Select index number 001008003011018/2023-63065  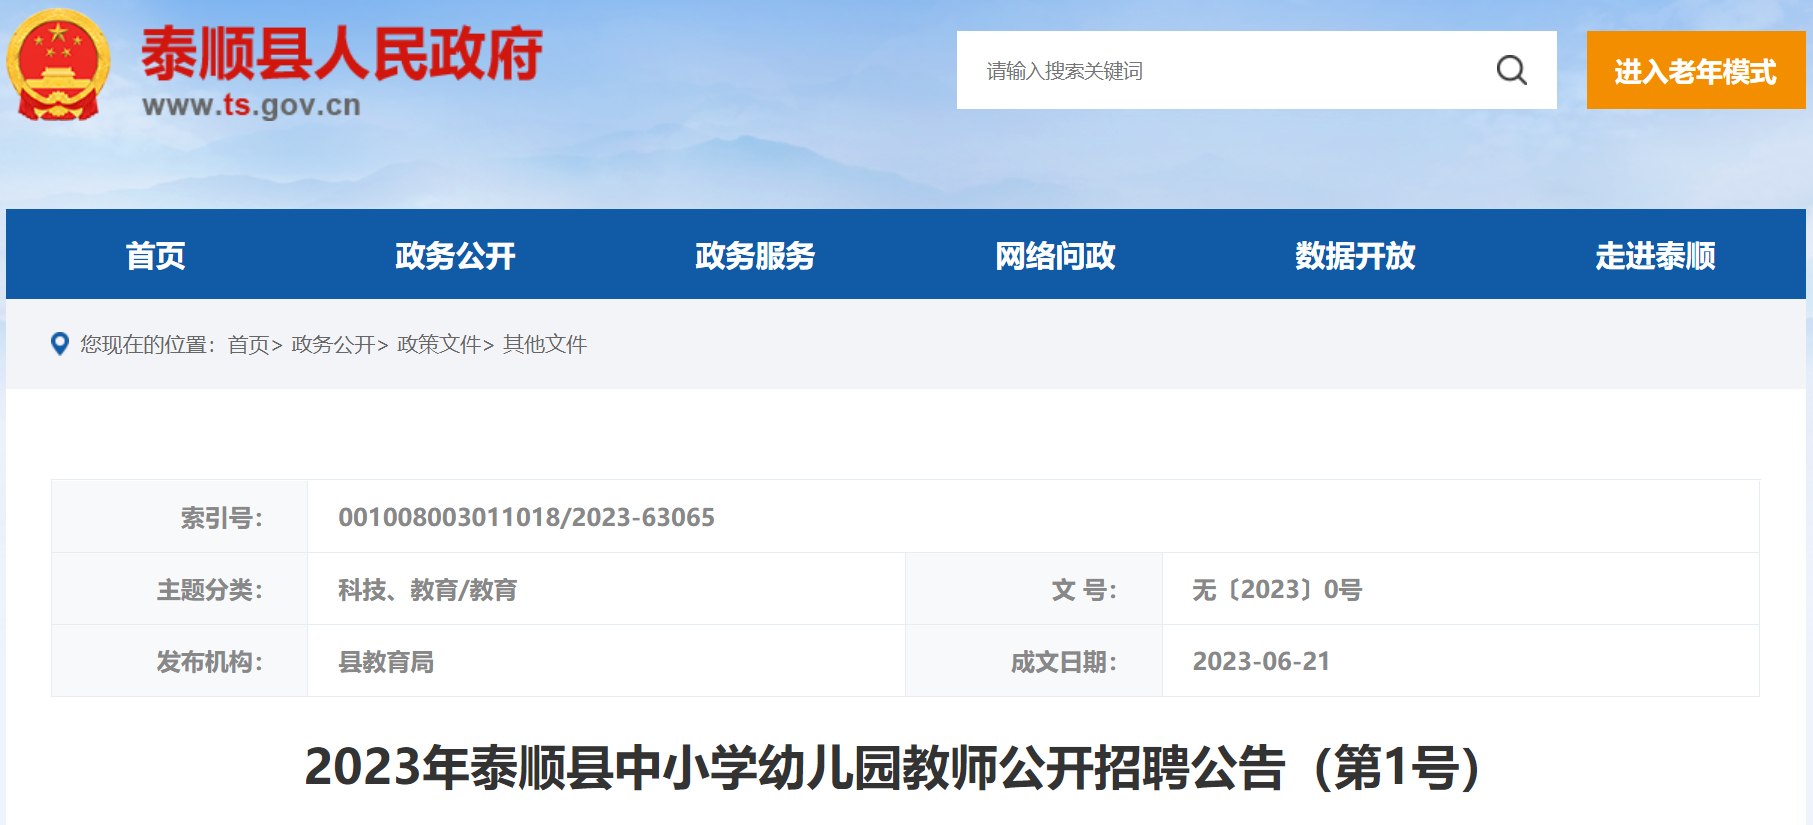point(527,517)
